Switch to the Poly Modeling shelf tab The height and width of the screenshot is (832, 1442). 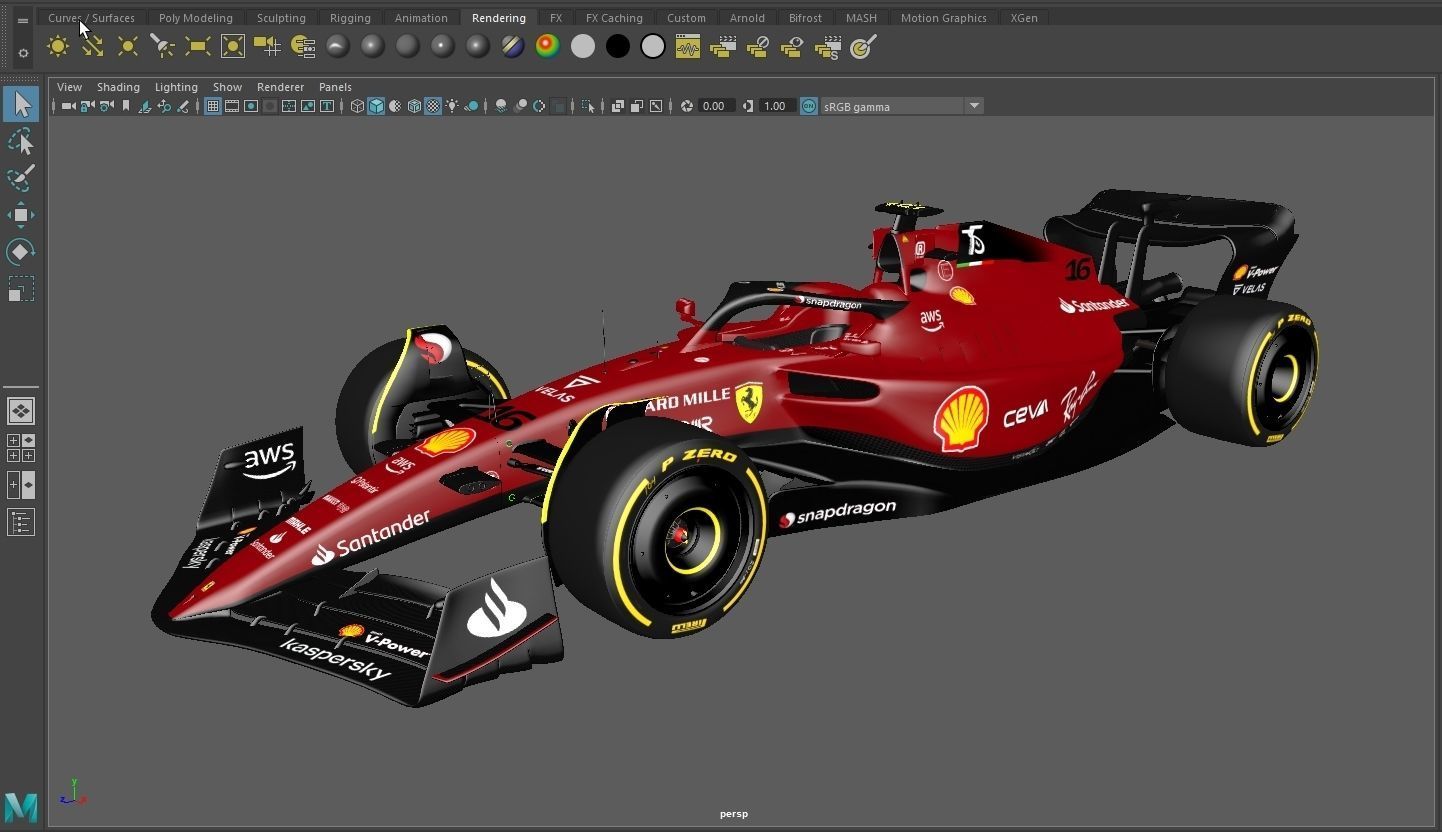click(195, 18)
